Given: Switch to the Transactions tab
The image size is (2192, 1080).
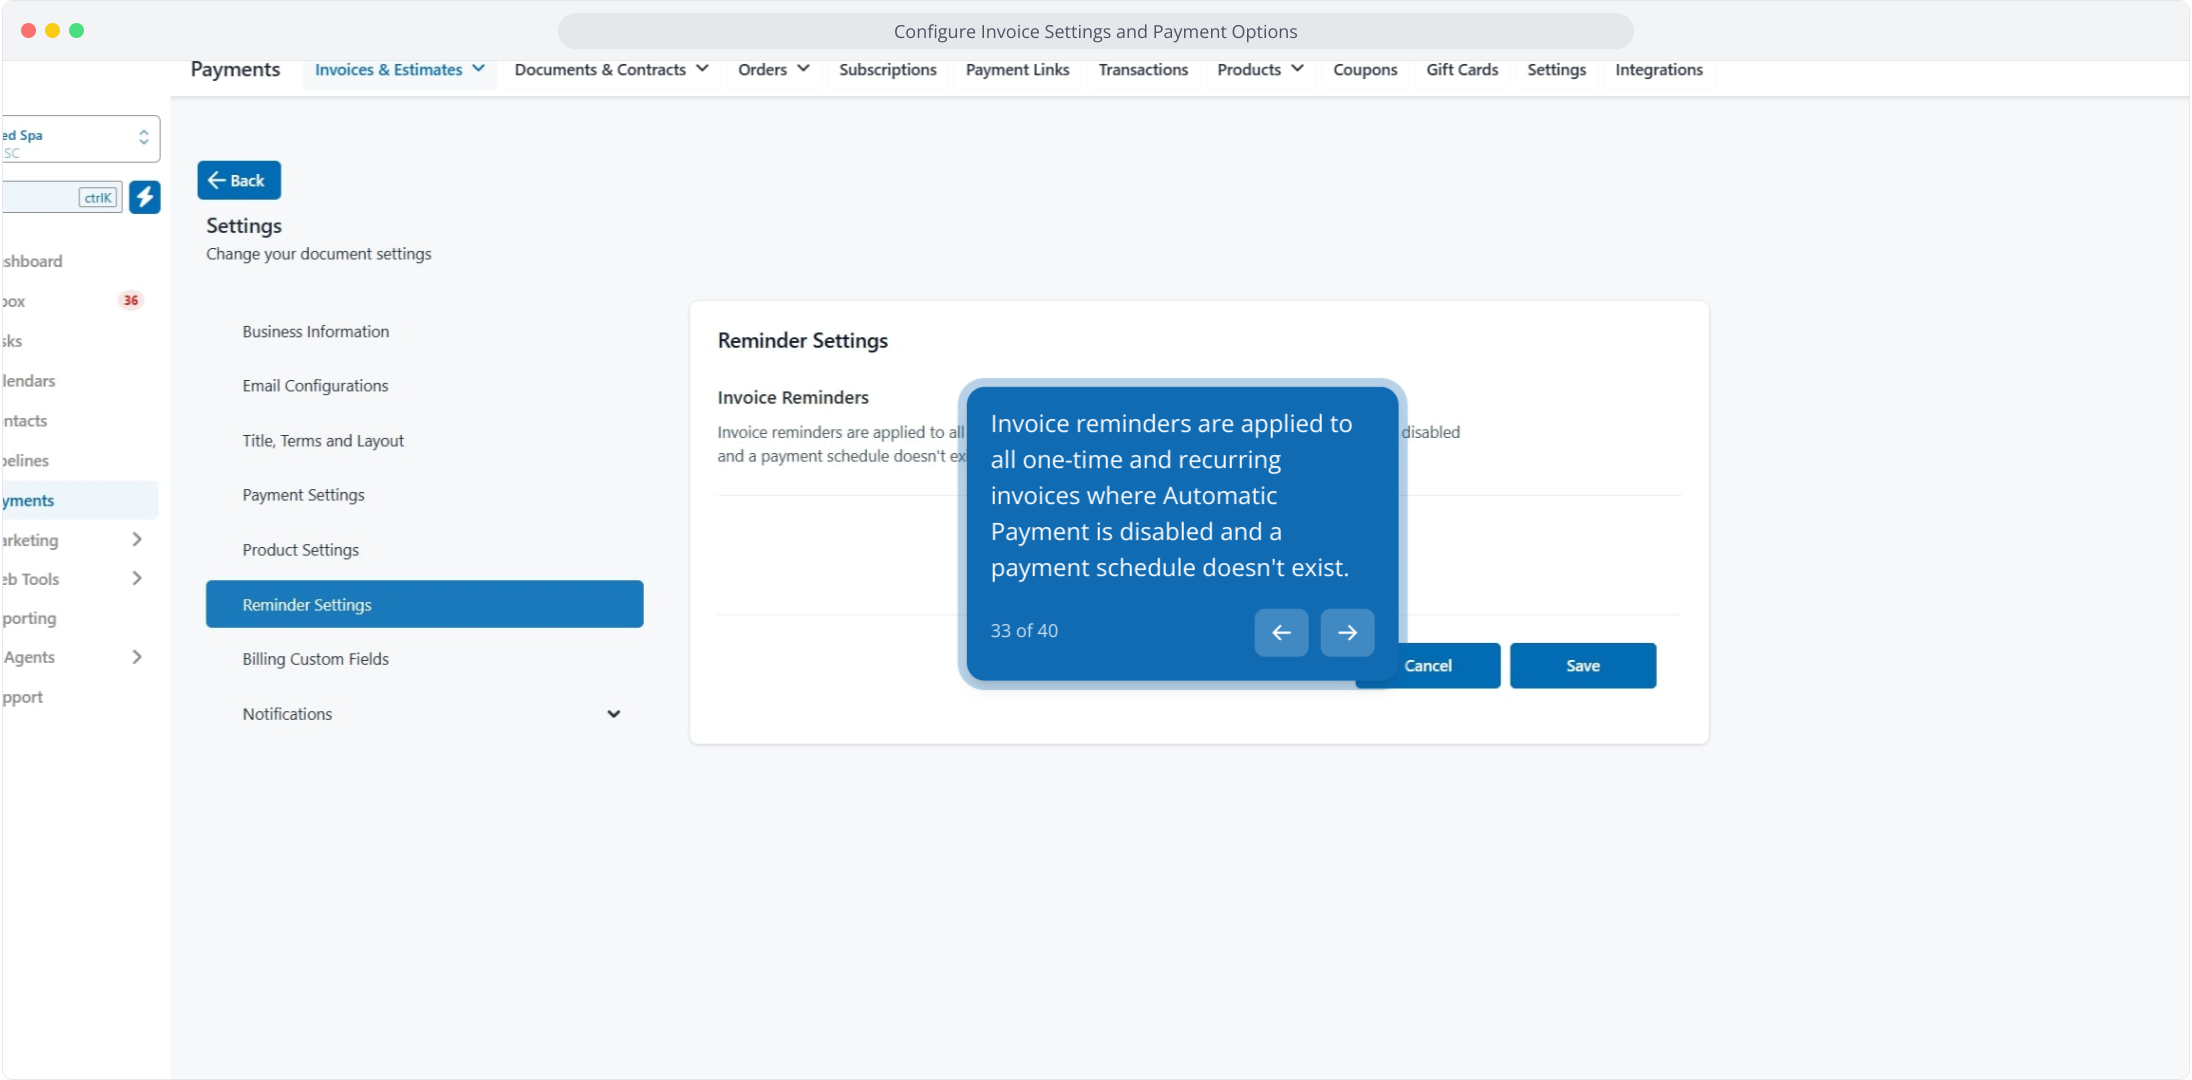Looking at the screenshot, I should point(1143,69).
